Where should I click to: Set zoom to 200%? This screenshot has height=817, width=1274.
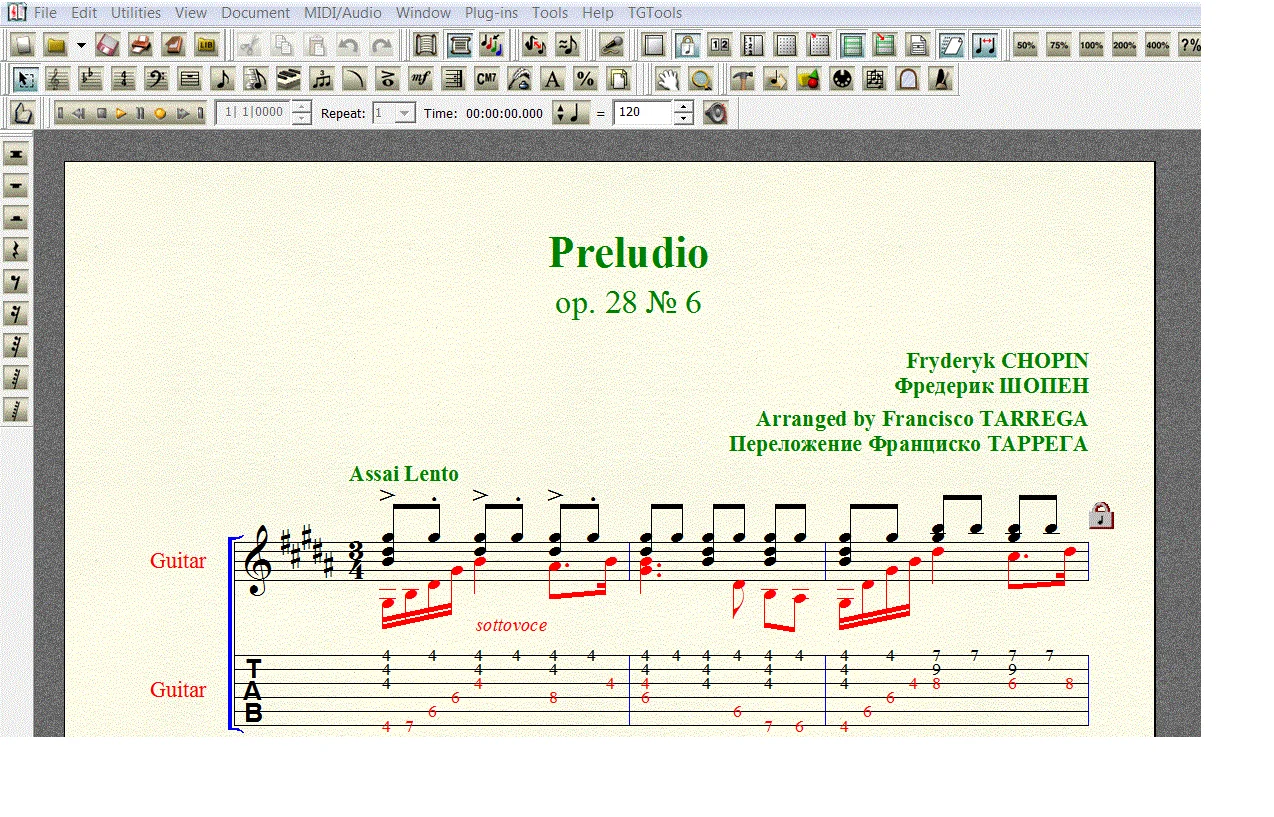coord(1125,45)
